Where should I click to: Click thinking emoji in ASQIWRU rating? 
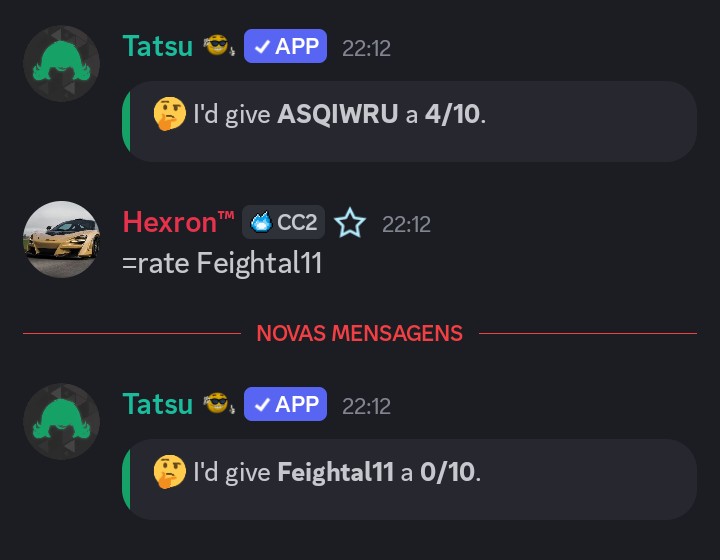[x=170, y=114]
